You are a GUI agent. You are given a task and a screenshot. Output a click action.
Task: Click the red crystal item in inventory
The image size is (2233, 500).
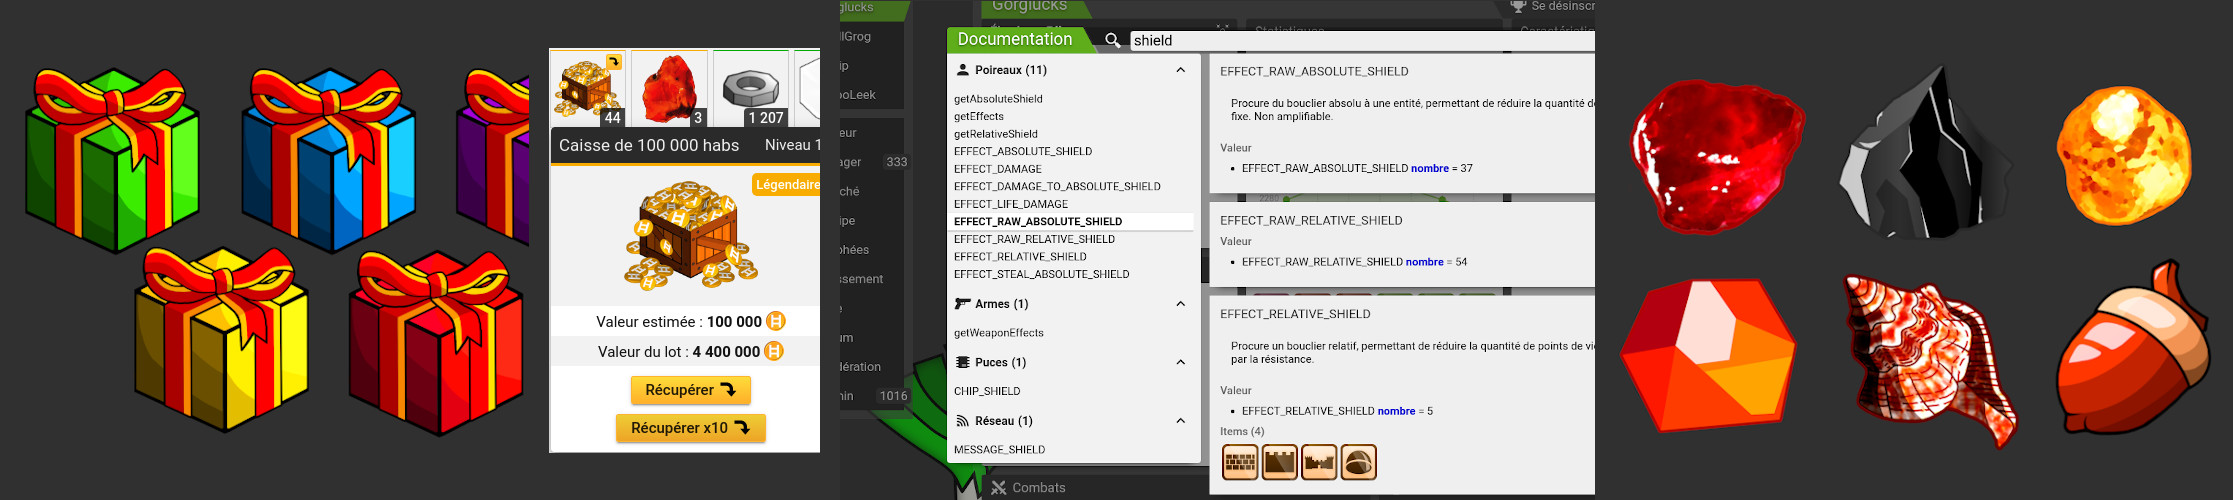click(669, 89)
